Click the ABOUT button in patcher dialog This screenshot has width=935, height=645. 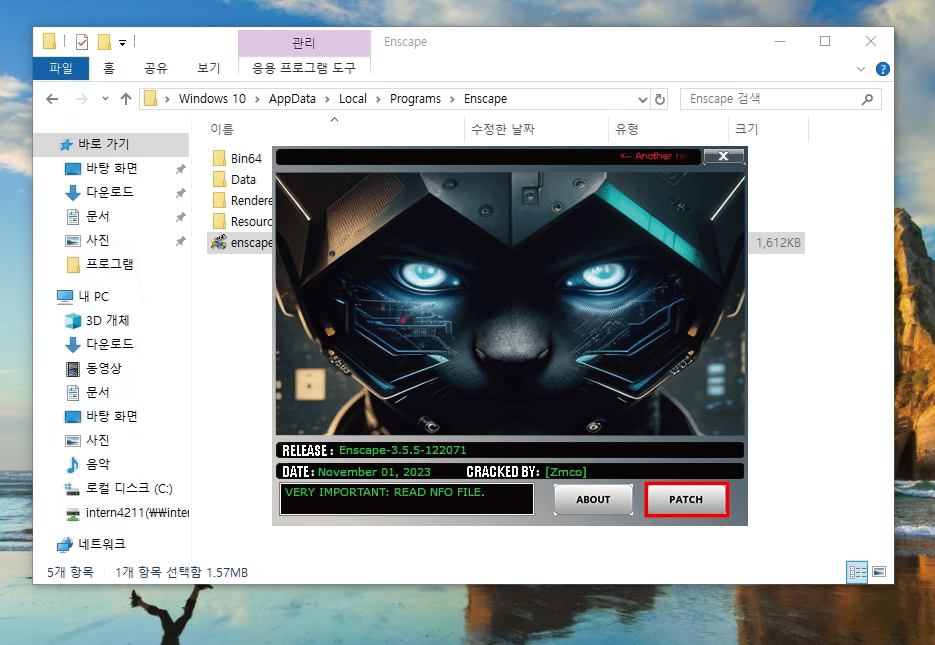coord(593,499)
